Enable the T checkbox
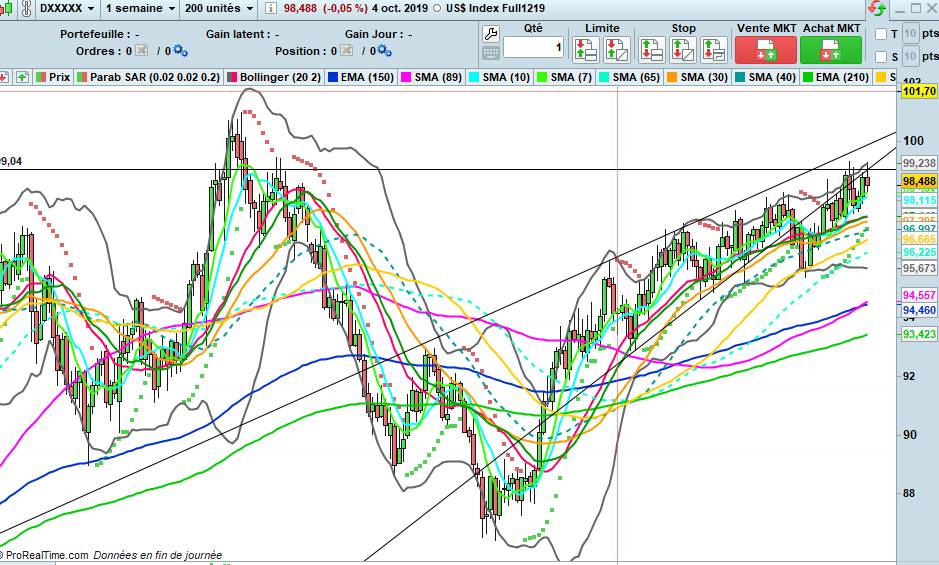 tap(881, 33)
